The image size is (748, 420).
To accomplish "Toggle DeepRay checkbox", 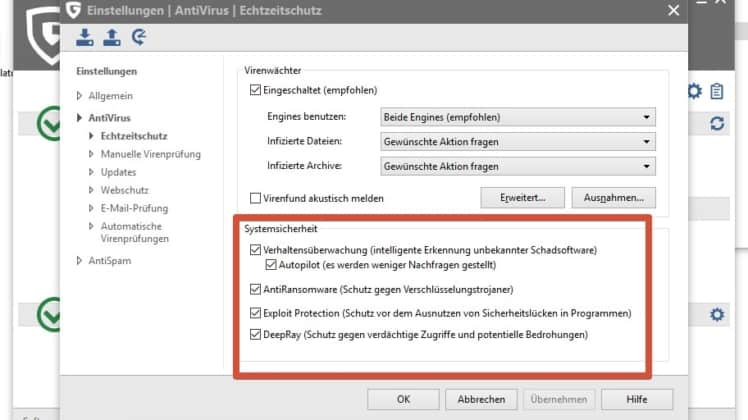I will point(255,334).
